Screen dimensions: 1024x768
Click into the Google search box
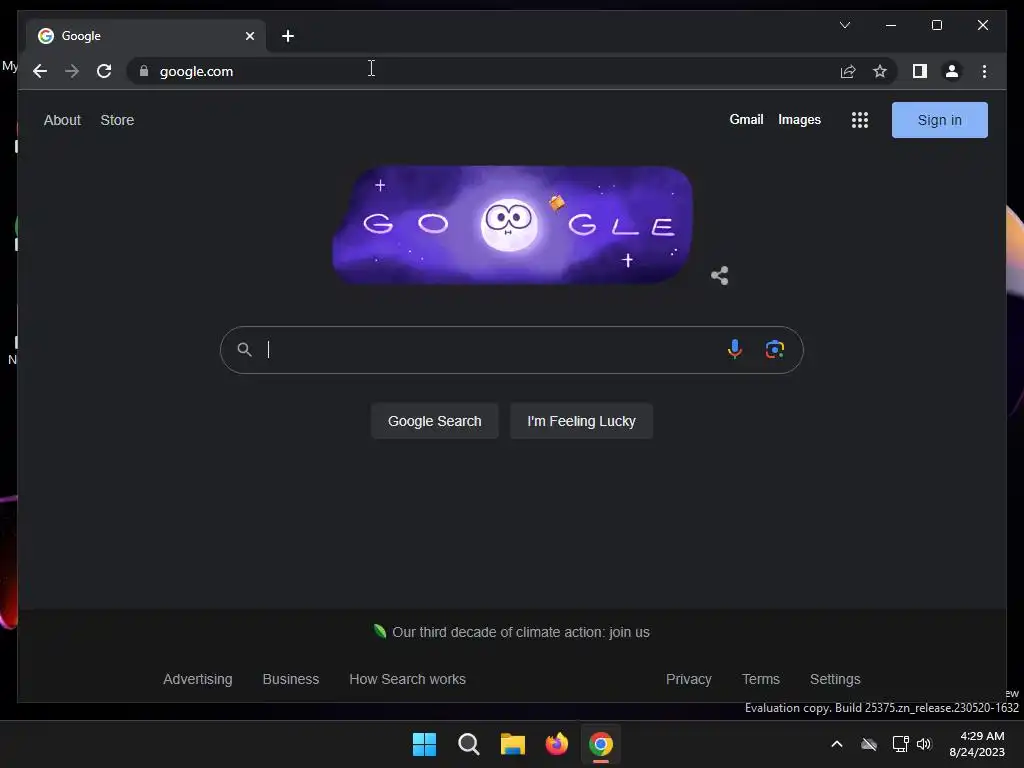(x=511, y=350)
